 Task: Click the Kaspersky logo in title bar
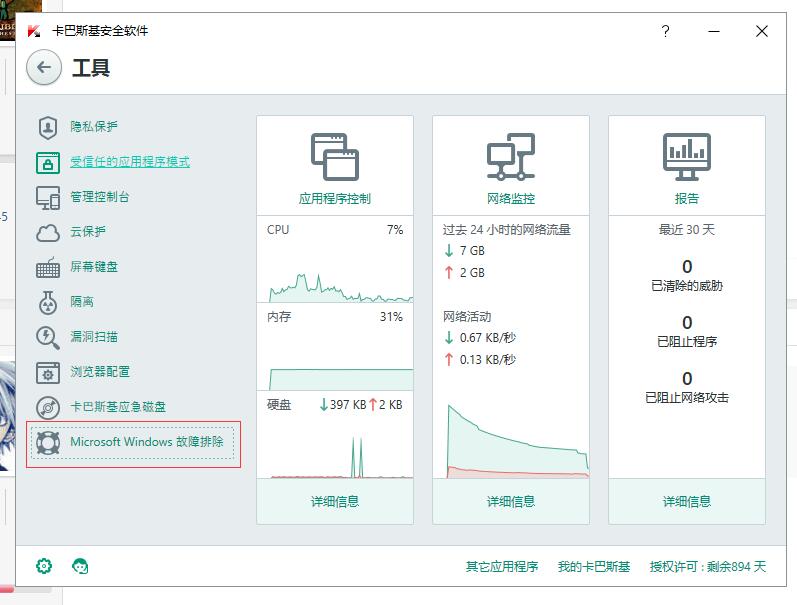click(x=34, y=31)
